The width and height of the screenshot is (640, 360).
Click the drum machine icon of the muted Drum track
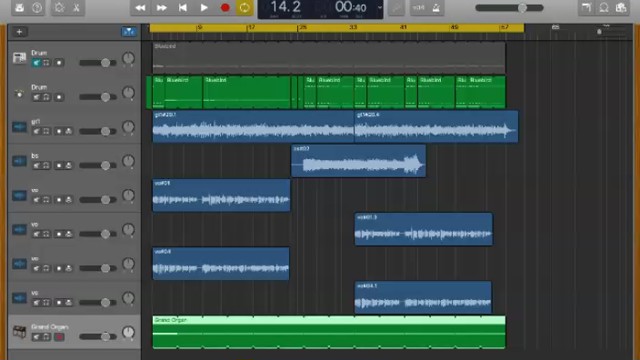(19, 58)
